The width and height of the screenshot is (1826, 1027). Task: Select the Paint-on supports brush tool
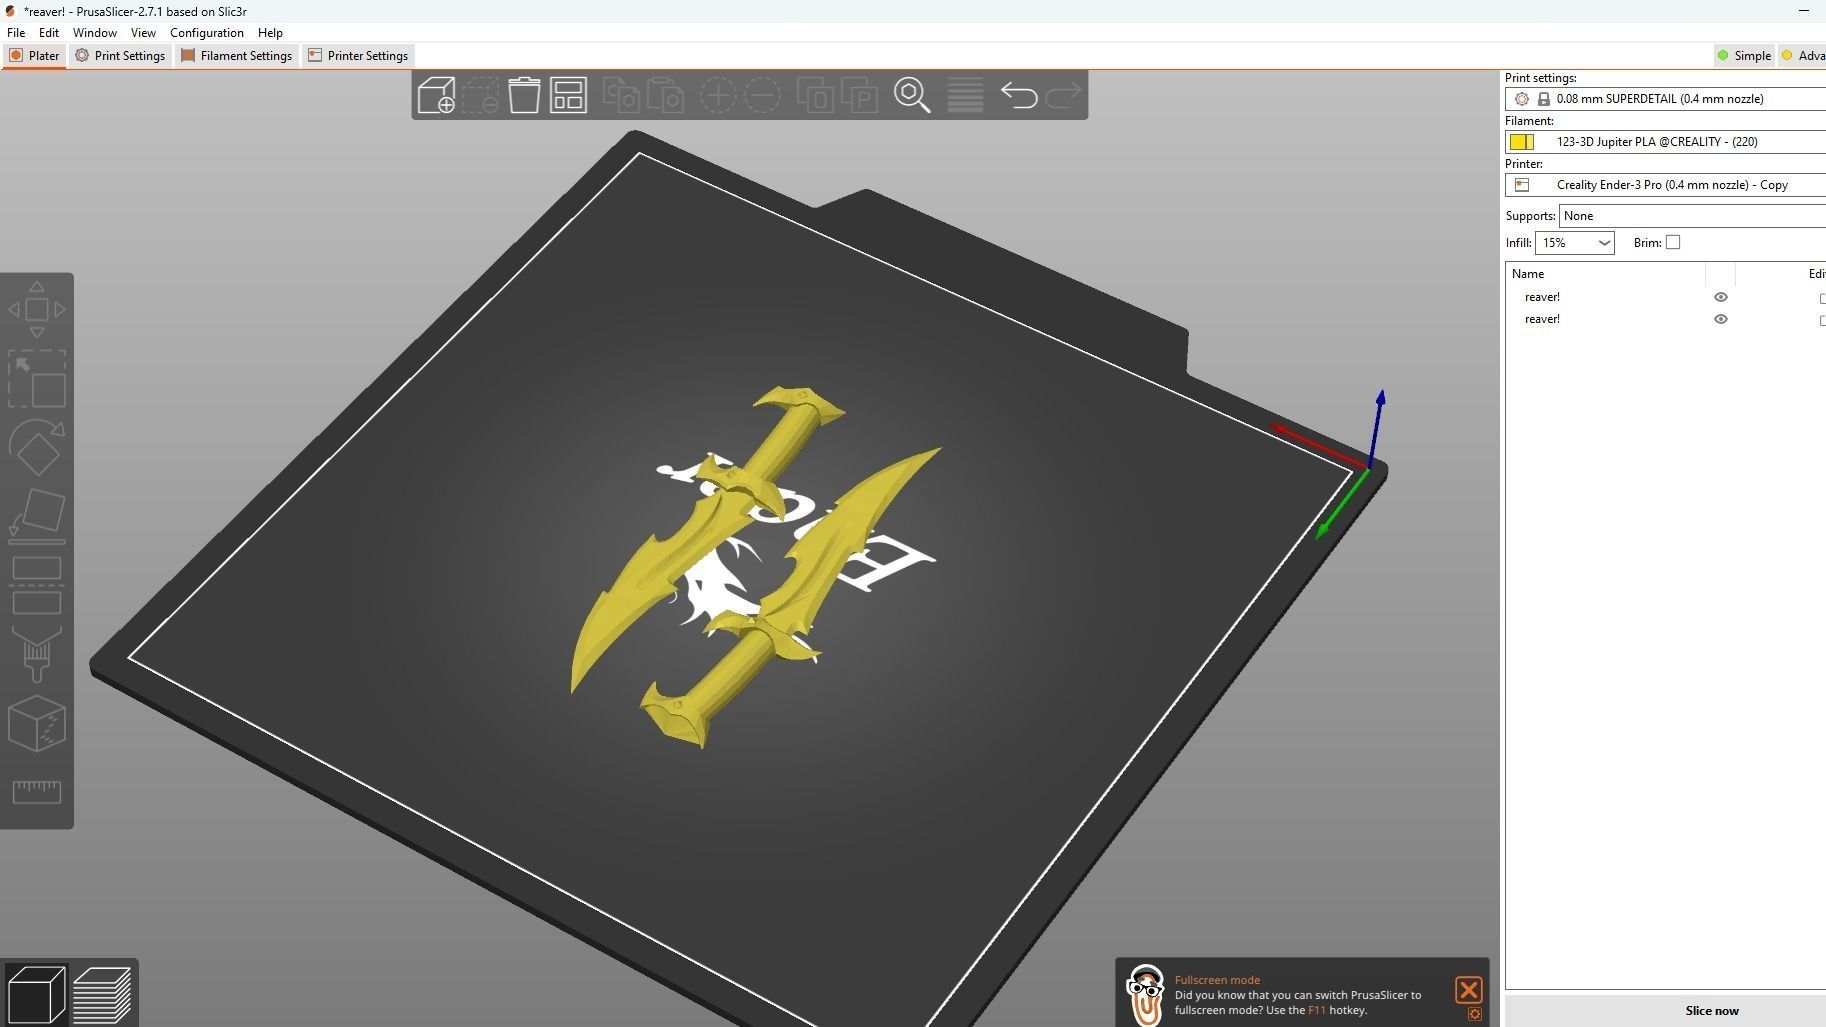[x=37, y=654]
